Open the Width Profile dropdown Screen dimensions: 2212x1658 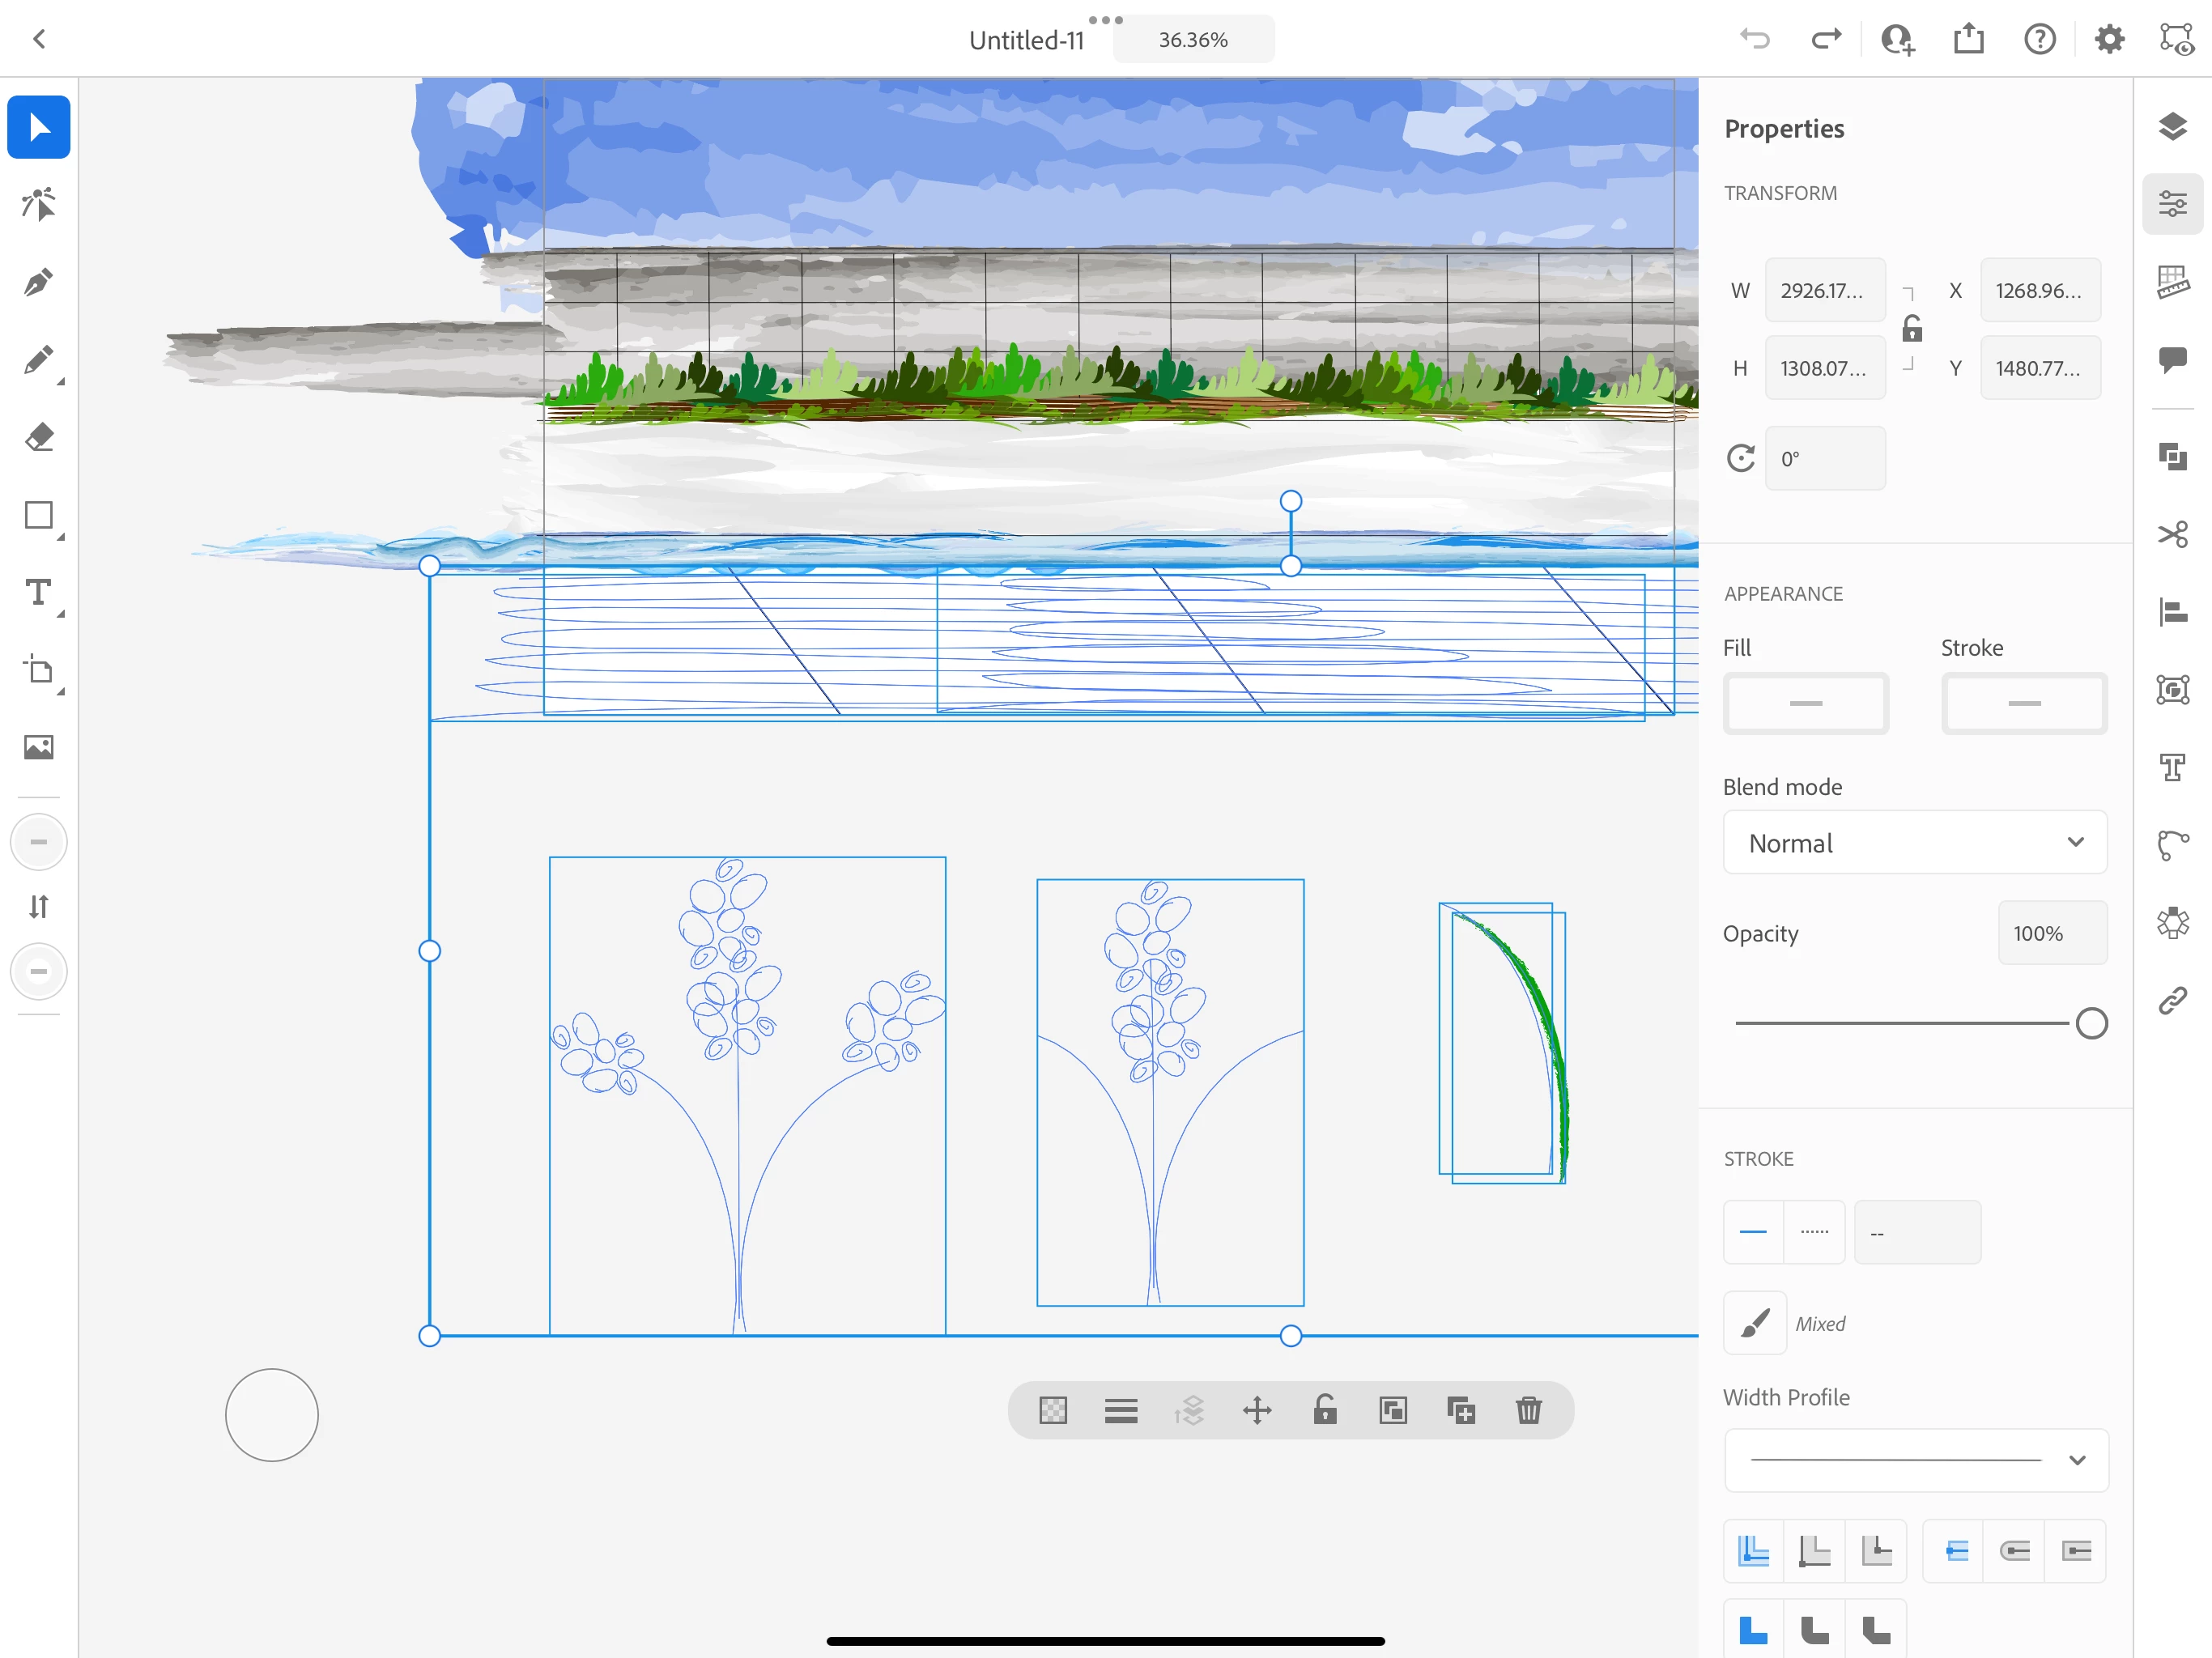1914,1460
